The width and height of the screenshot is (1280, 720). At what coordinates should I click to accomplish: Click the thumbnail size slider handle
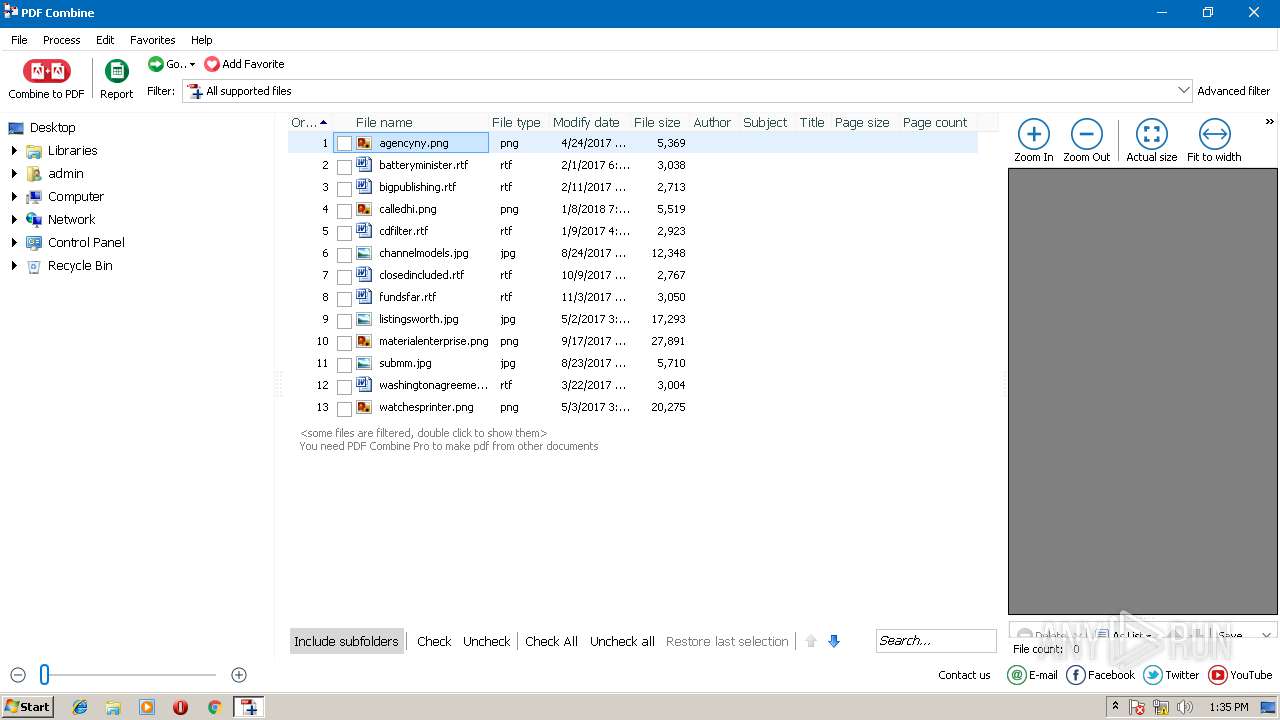[x=44, y=675]
